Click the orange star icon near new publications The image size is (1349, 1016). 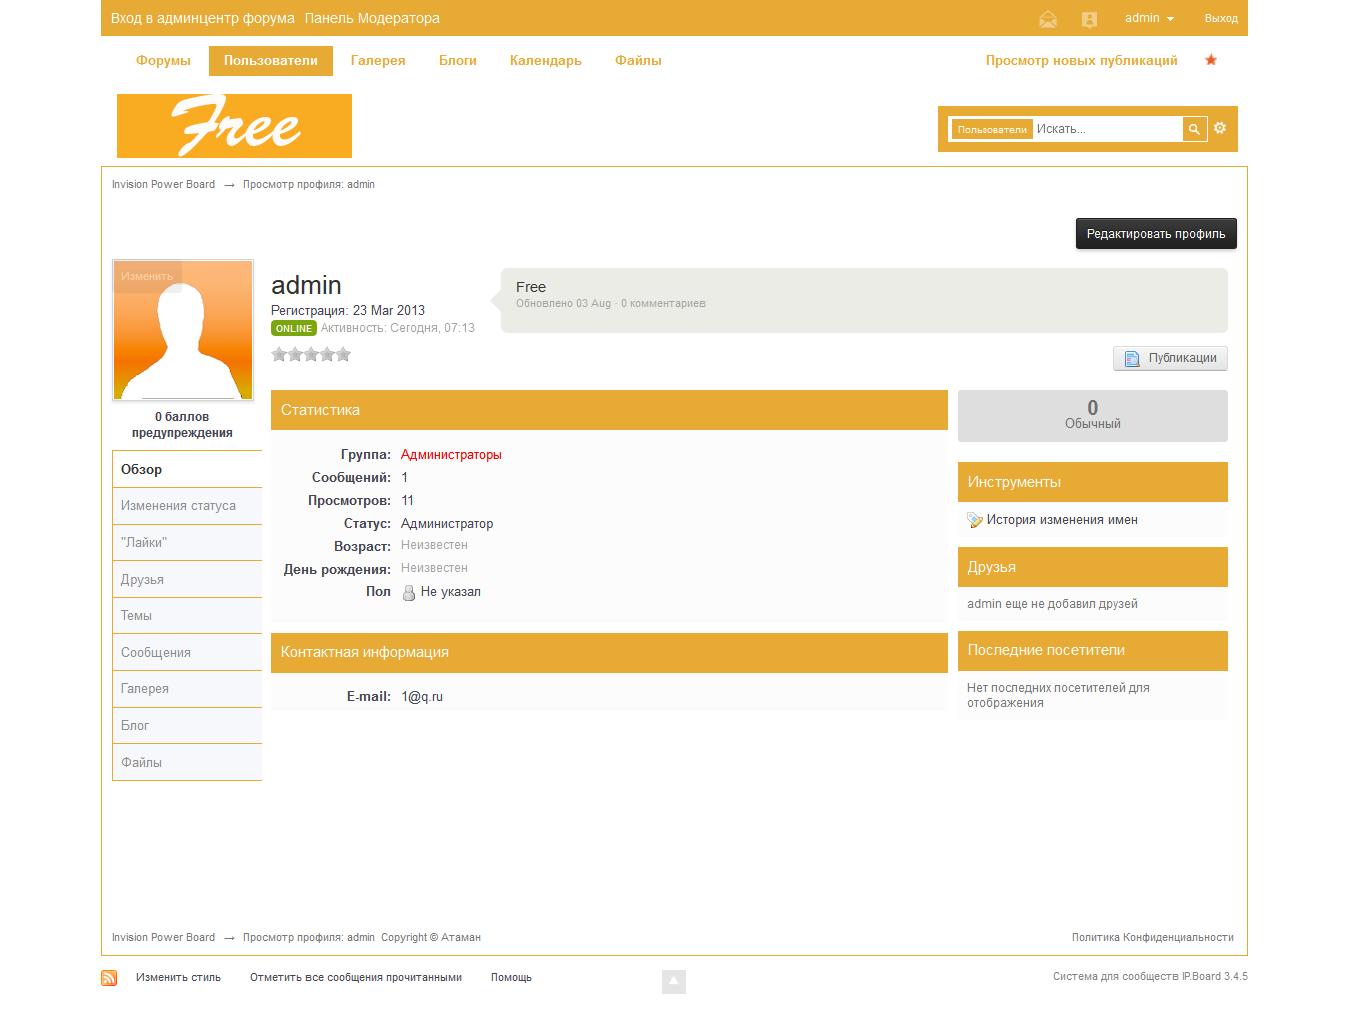click(x=1210, y=60)
